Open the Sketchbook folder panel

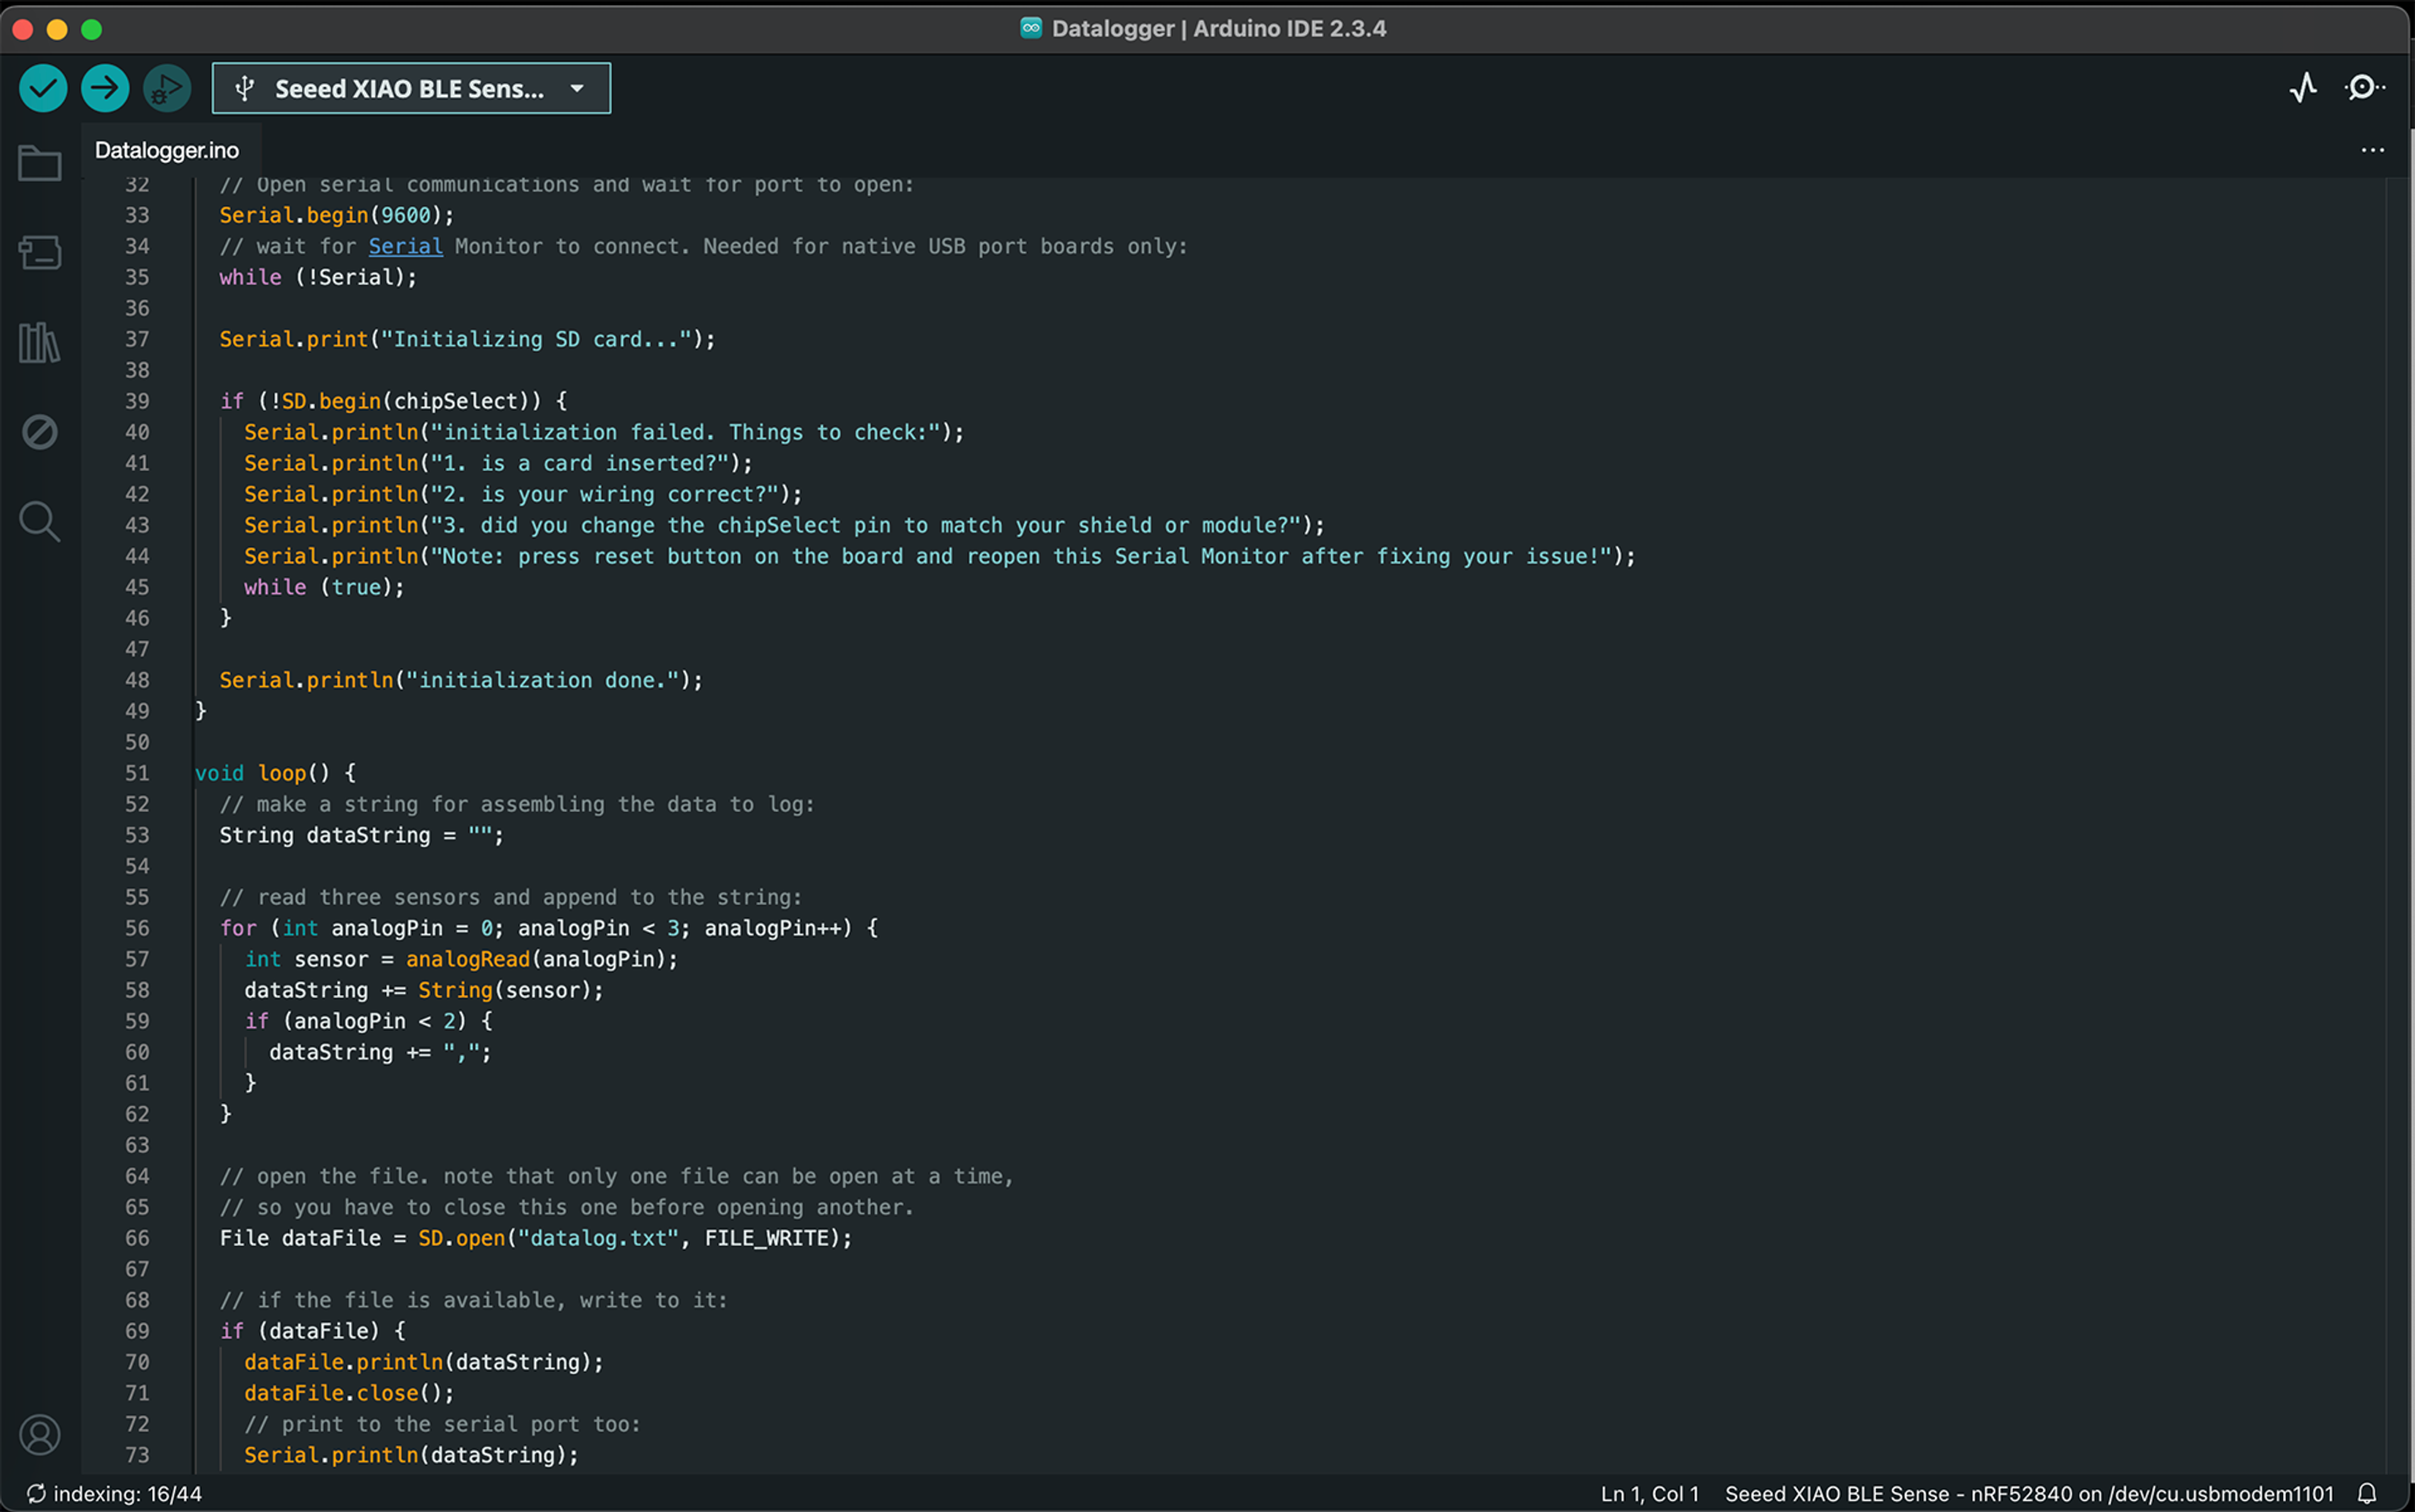pos(40,163)
